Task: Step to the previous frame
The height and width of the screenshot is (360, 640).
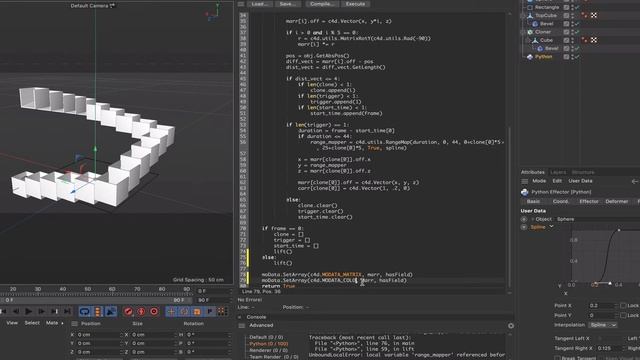Action: pos(16,311)
